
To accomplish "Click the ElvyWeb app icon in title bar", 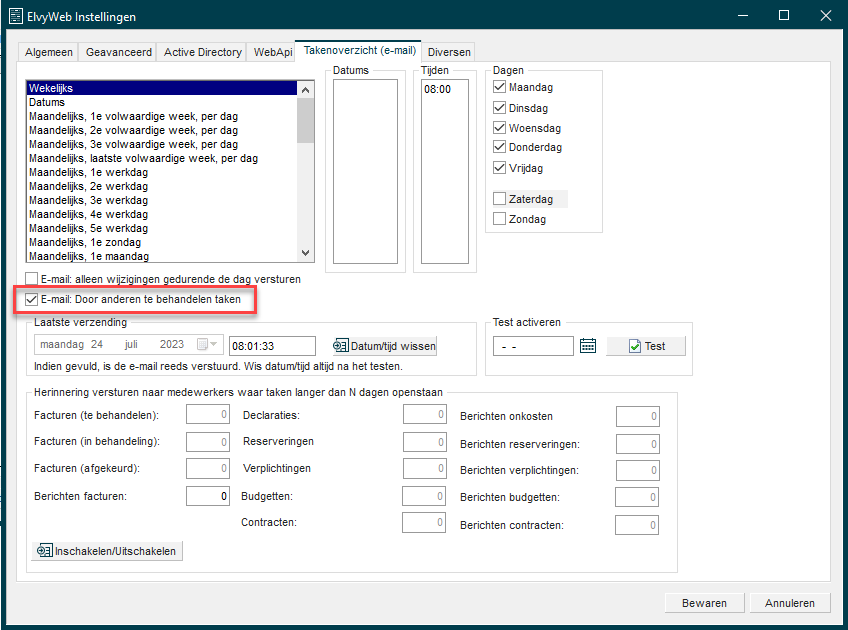I will click(x=15, y=16).
